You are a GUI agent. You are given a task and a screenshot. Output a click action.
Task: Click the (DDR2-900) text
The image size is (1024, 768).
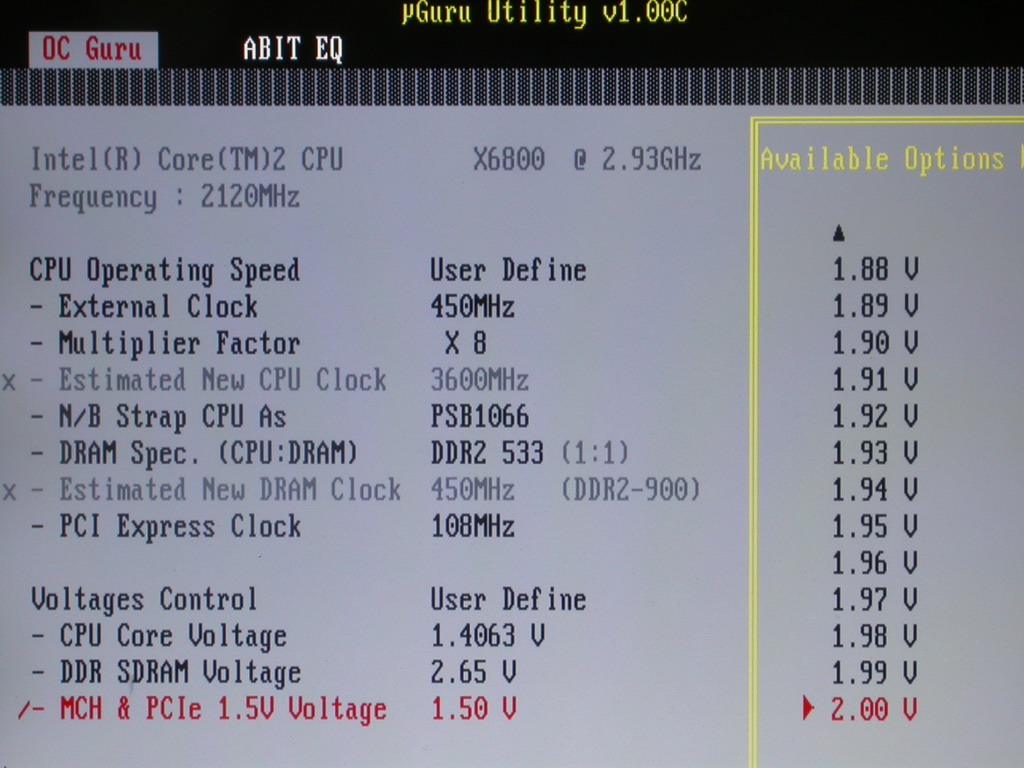click(630, 490)
